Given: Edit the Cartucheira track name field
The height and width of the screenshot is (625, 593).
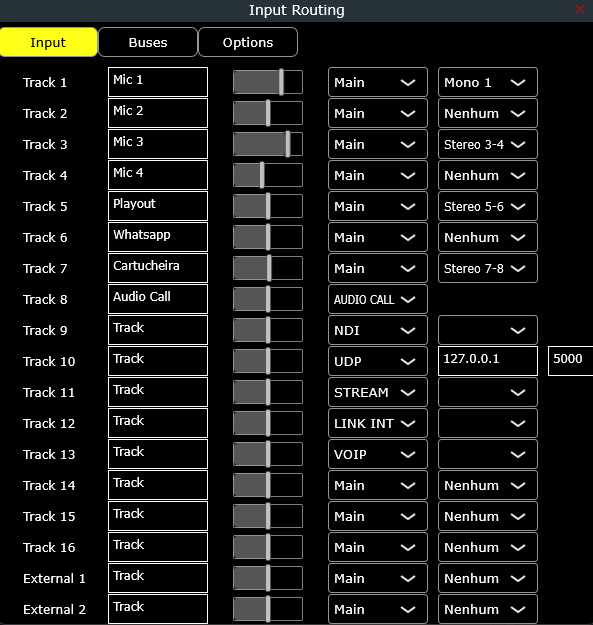Looking at the screenshot, I should (x=158, y=268).
